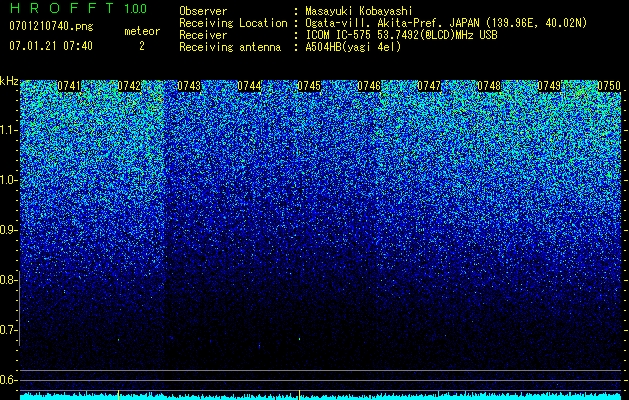Click the 0.6 kHz axis label
629x400 pixels.
coord(8,380)
